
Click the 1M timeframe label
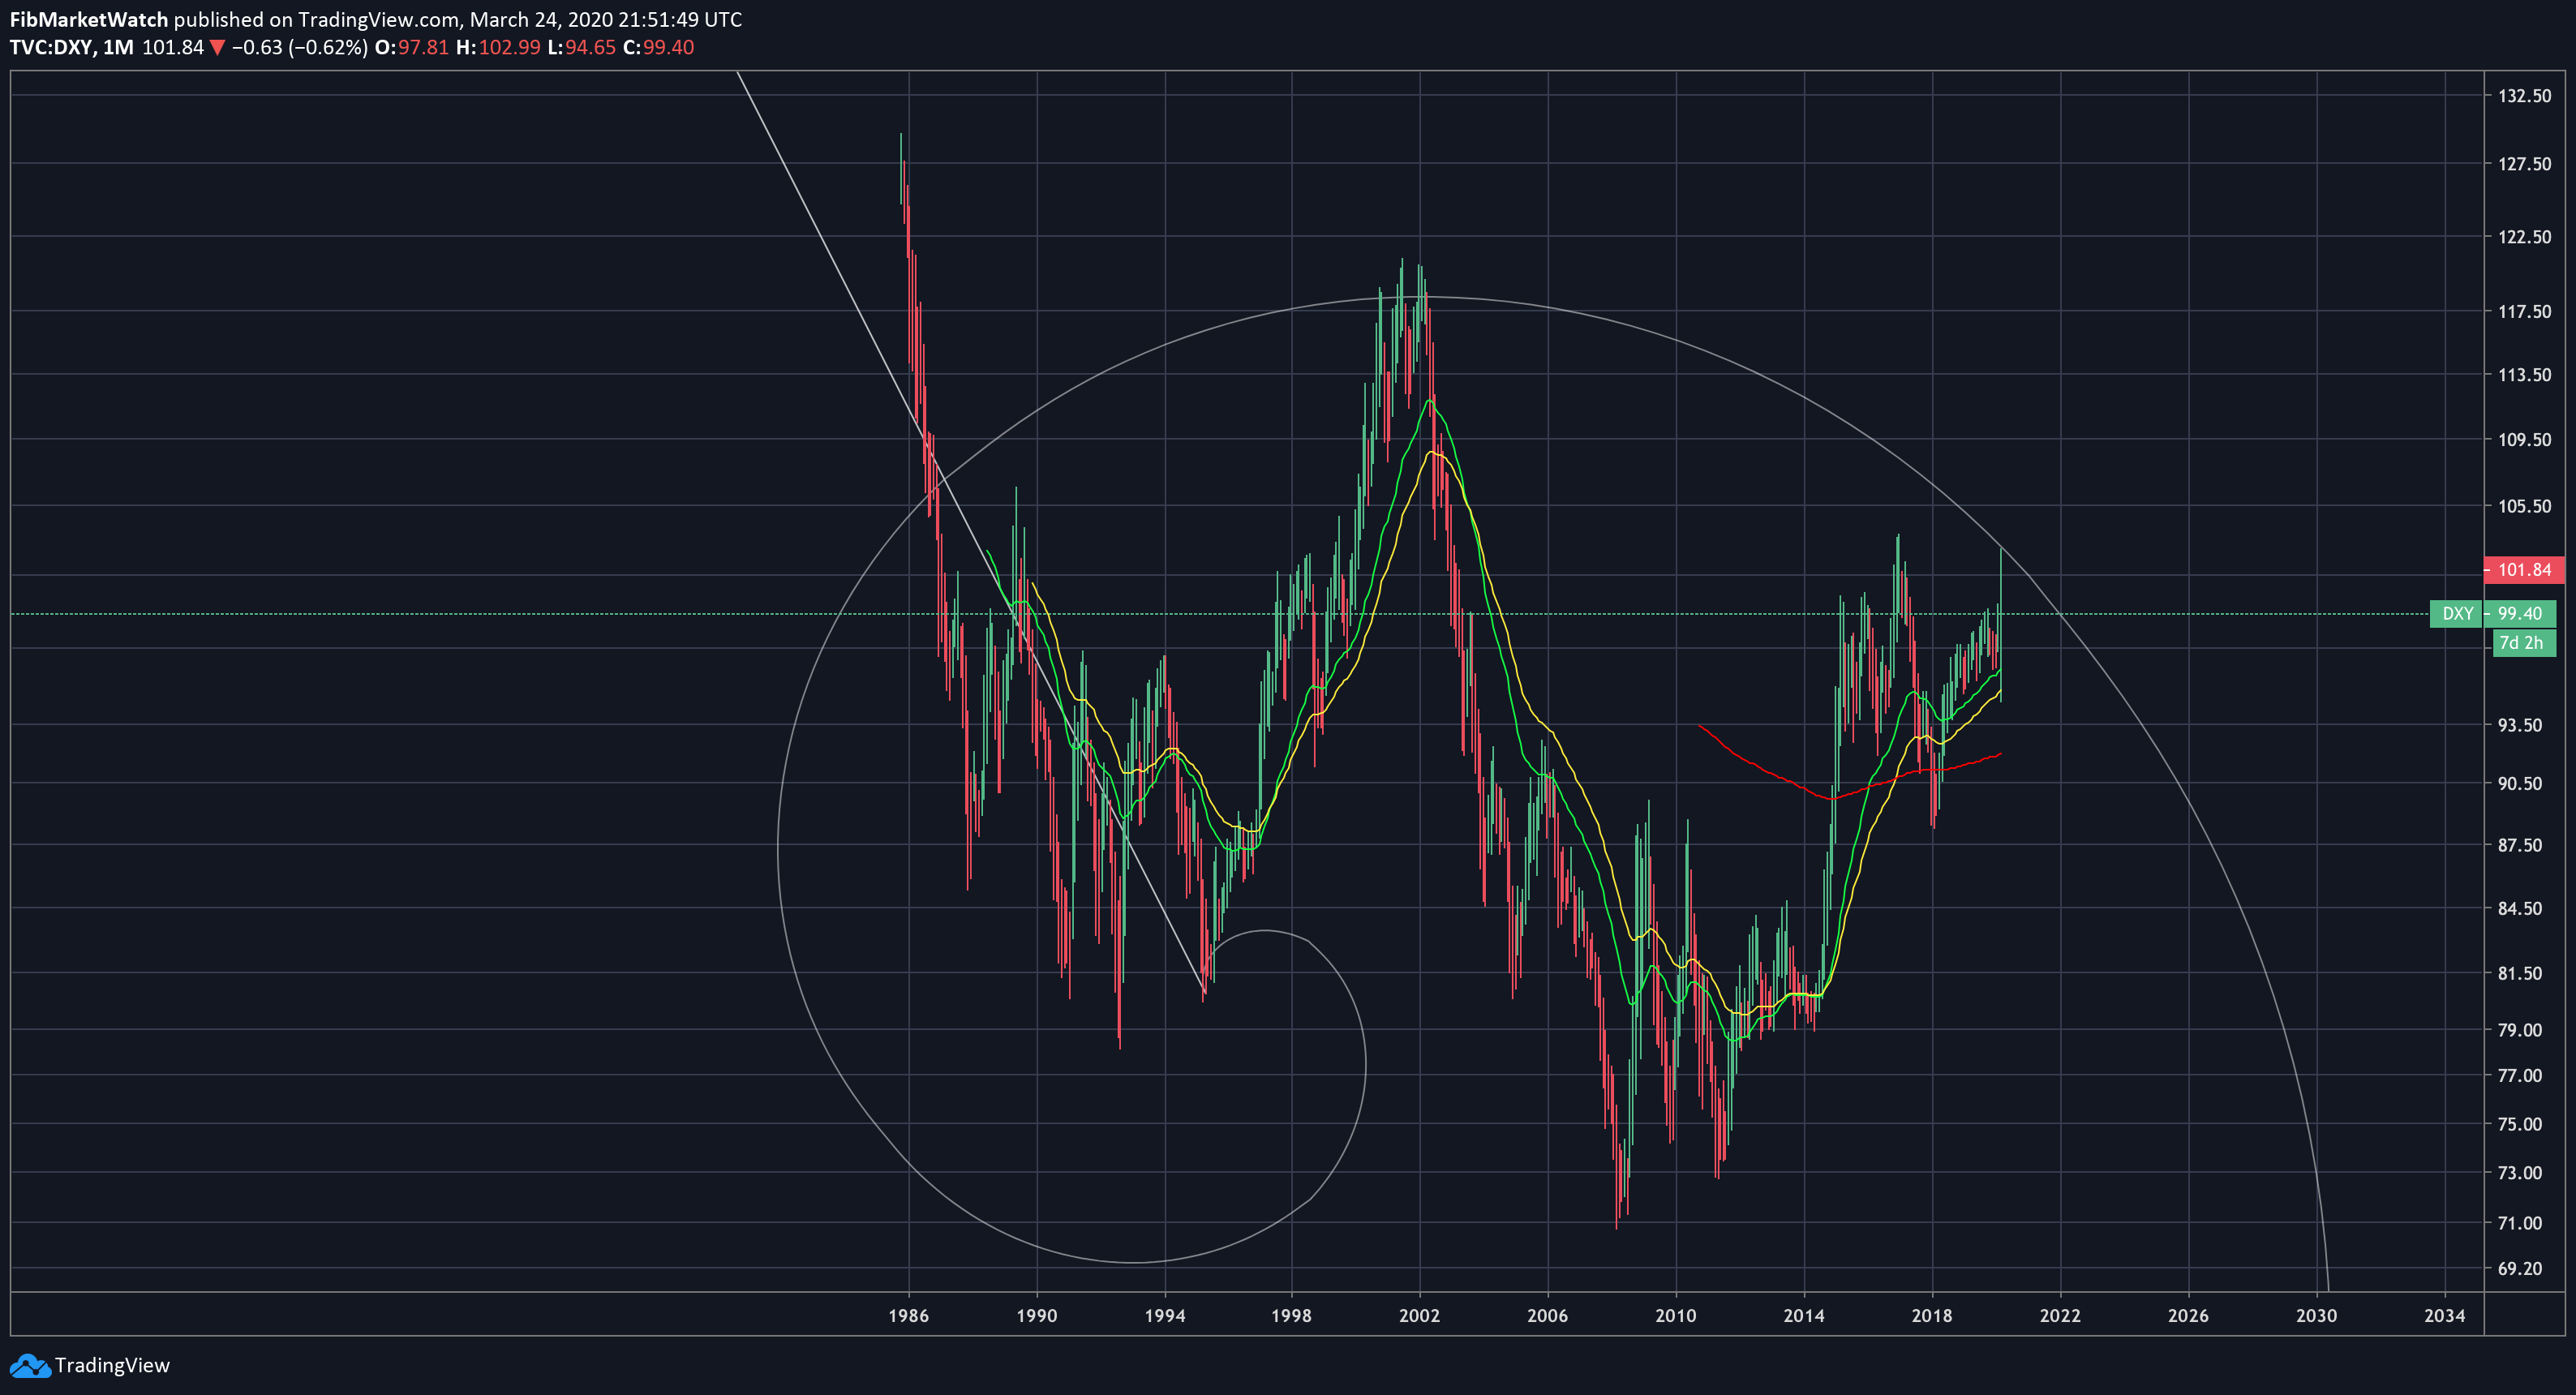(x=118, y=47)
